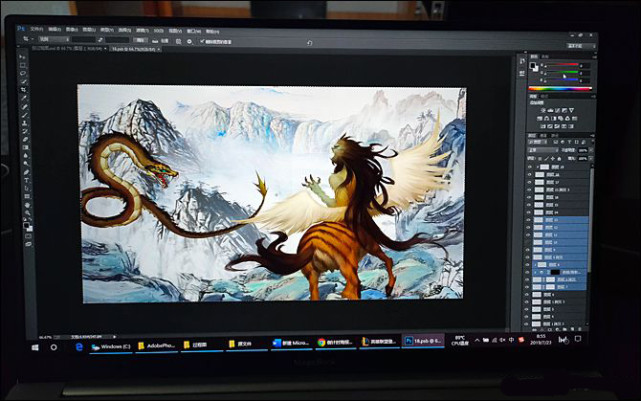Click the lock position icon in Layers
The height and width of the screenshot is (401, 641).
click(x=553, y=159)
